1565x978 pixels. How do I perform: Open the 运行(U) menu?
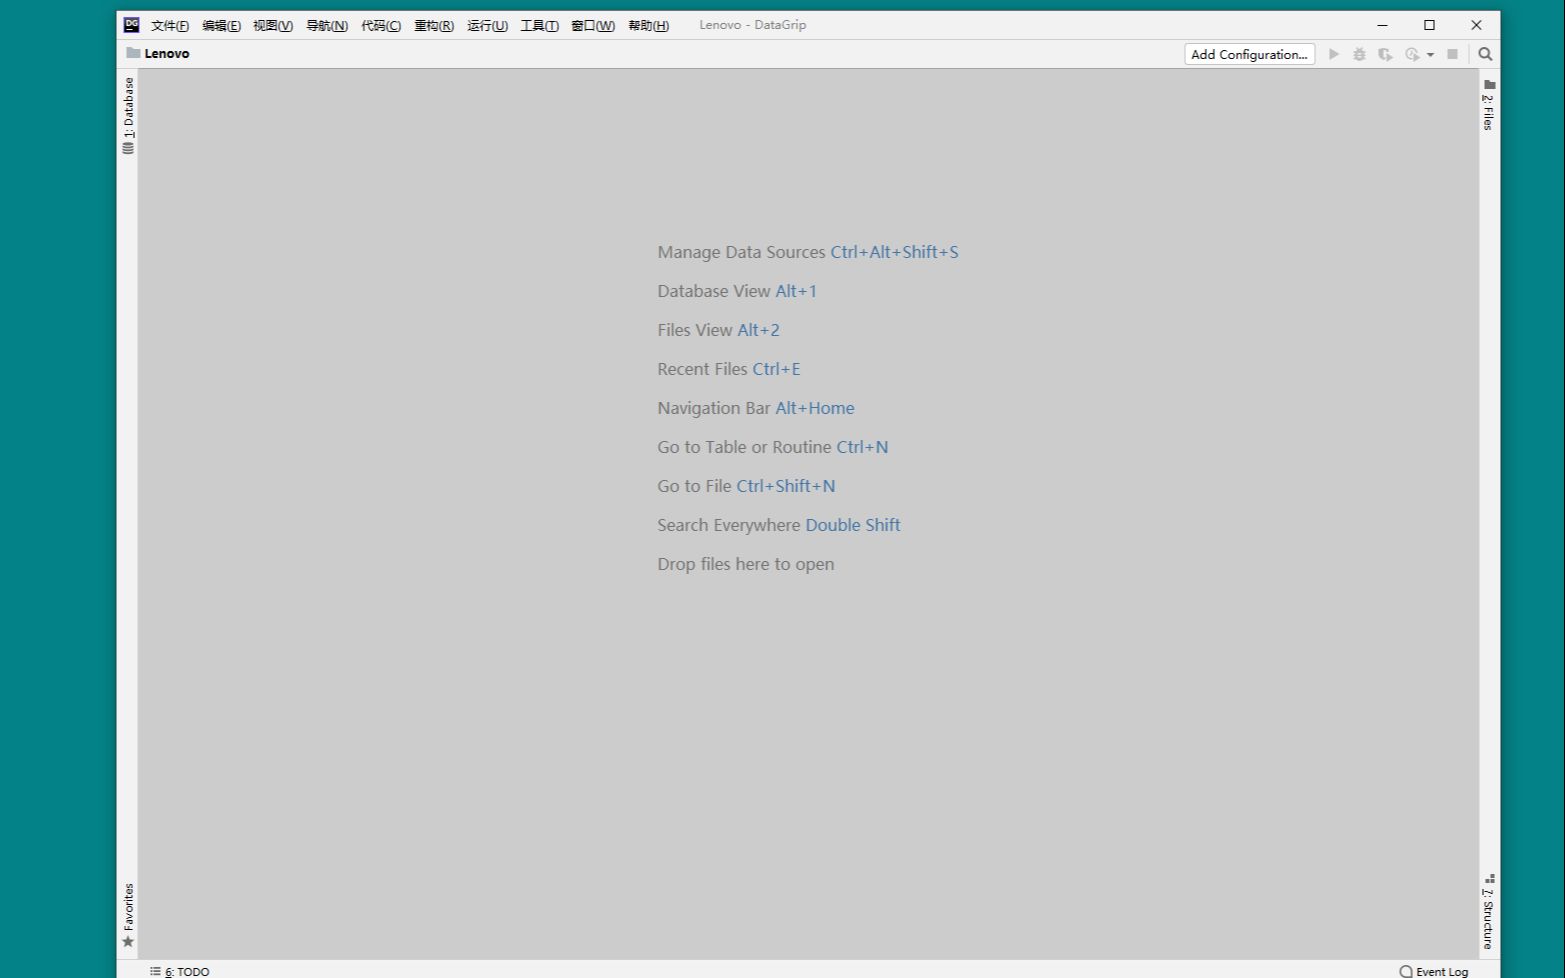[x=487, y=26]
